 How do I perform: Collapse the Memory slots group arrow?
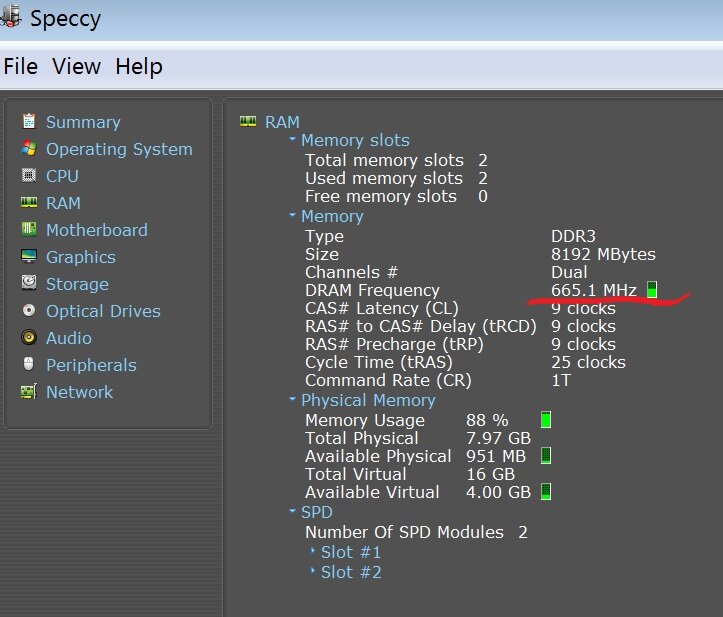292,138
